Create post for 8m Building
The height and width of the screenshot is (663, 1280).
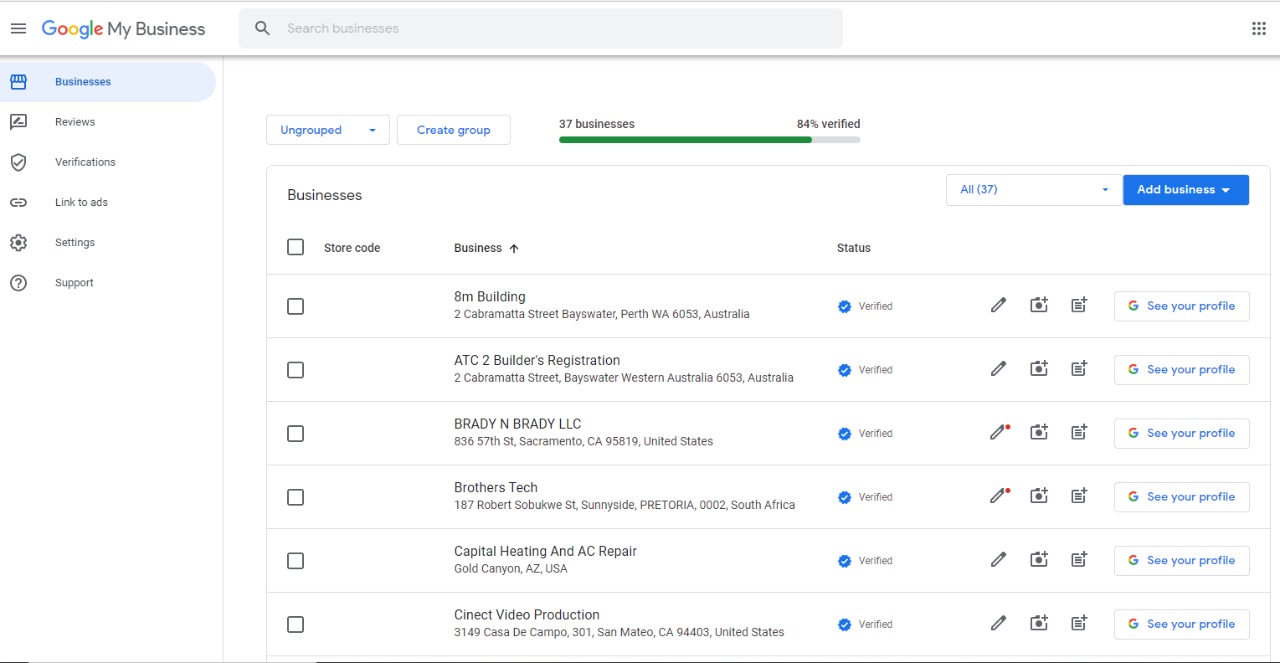click(x=1079, y=306)
